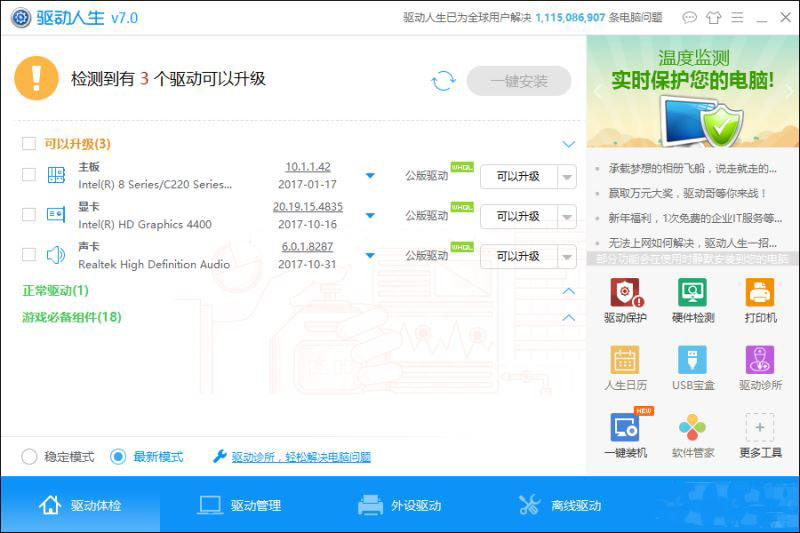Click 可以升级 button for 主板 driver
Screen dimensions: 800x533
pos(518,177)
